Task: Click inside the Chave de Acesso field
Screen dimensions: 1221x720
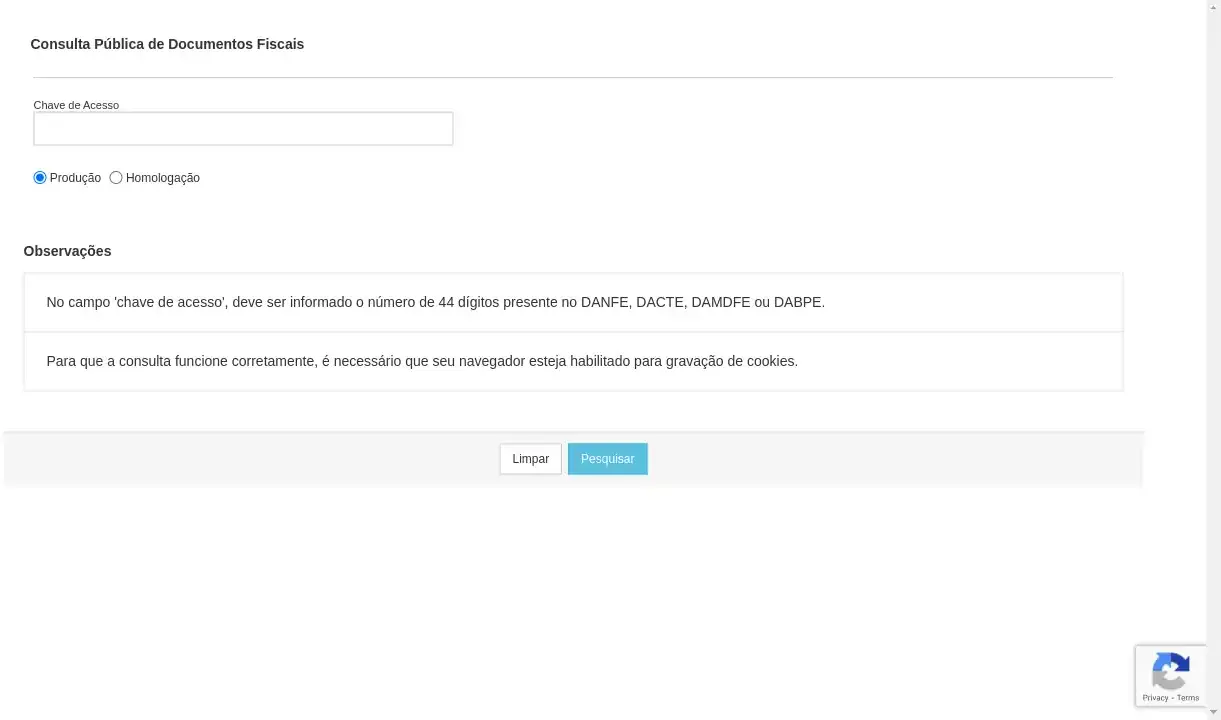Action: click(x=242, y=128)
